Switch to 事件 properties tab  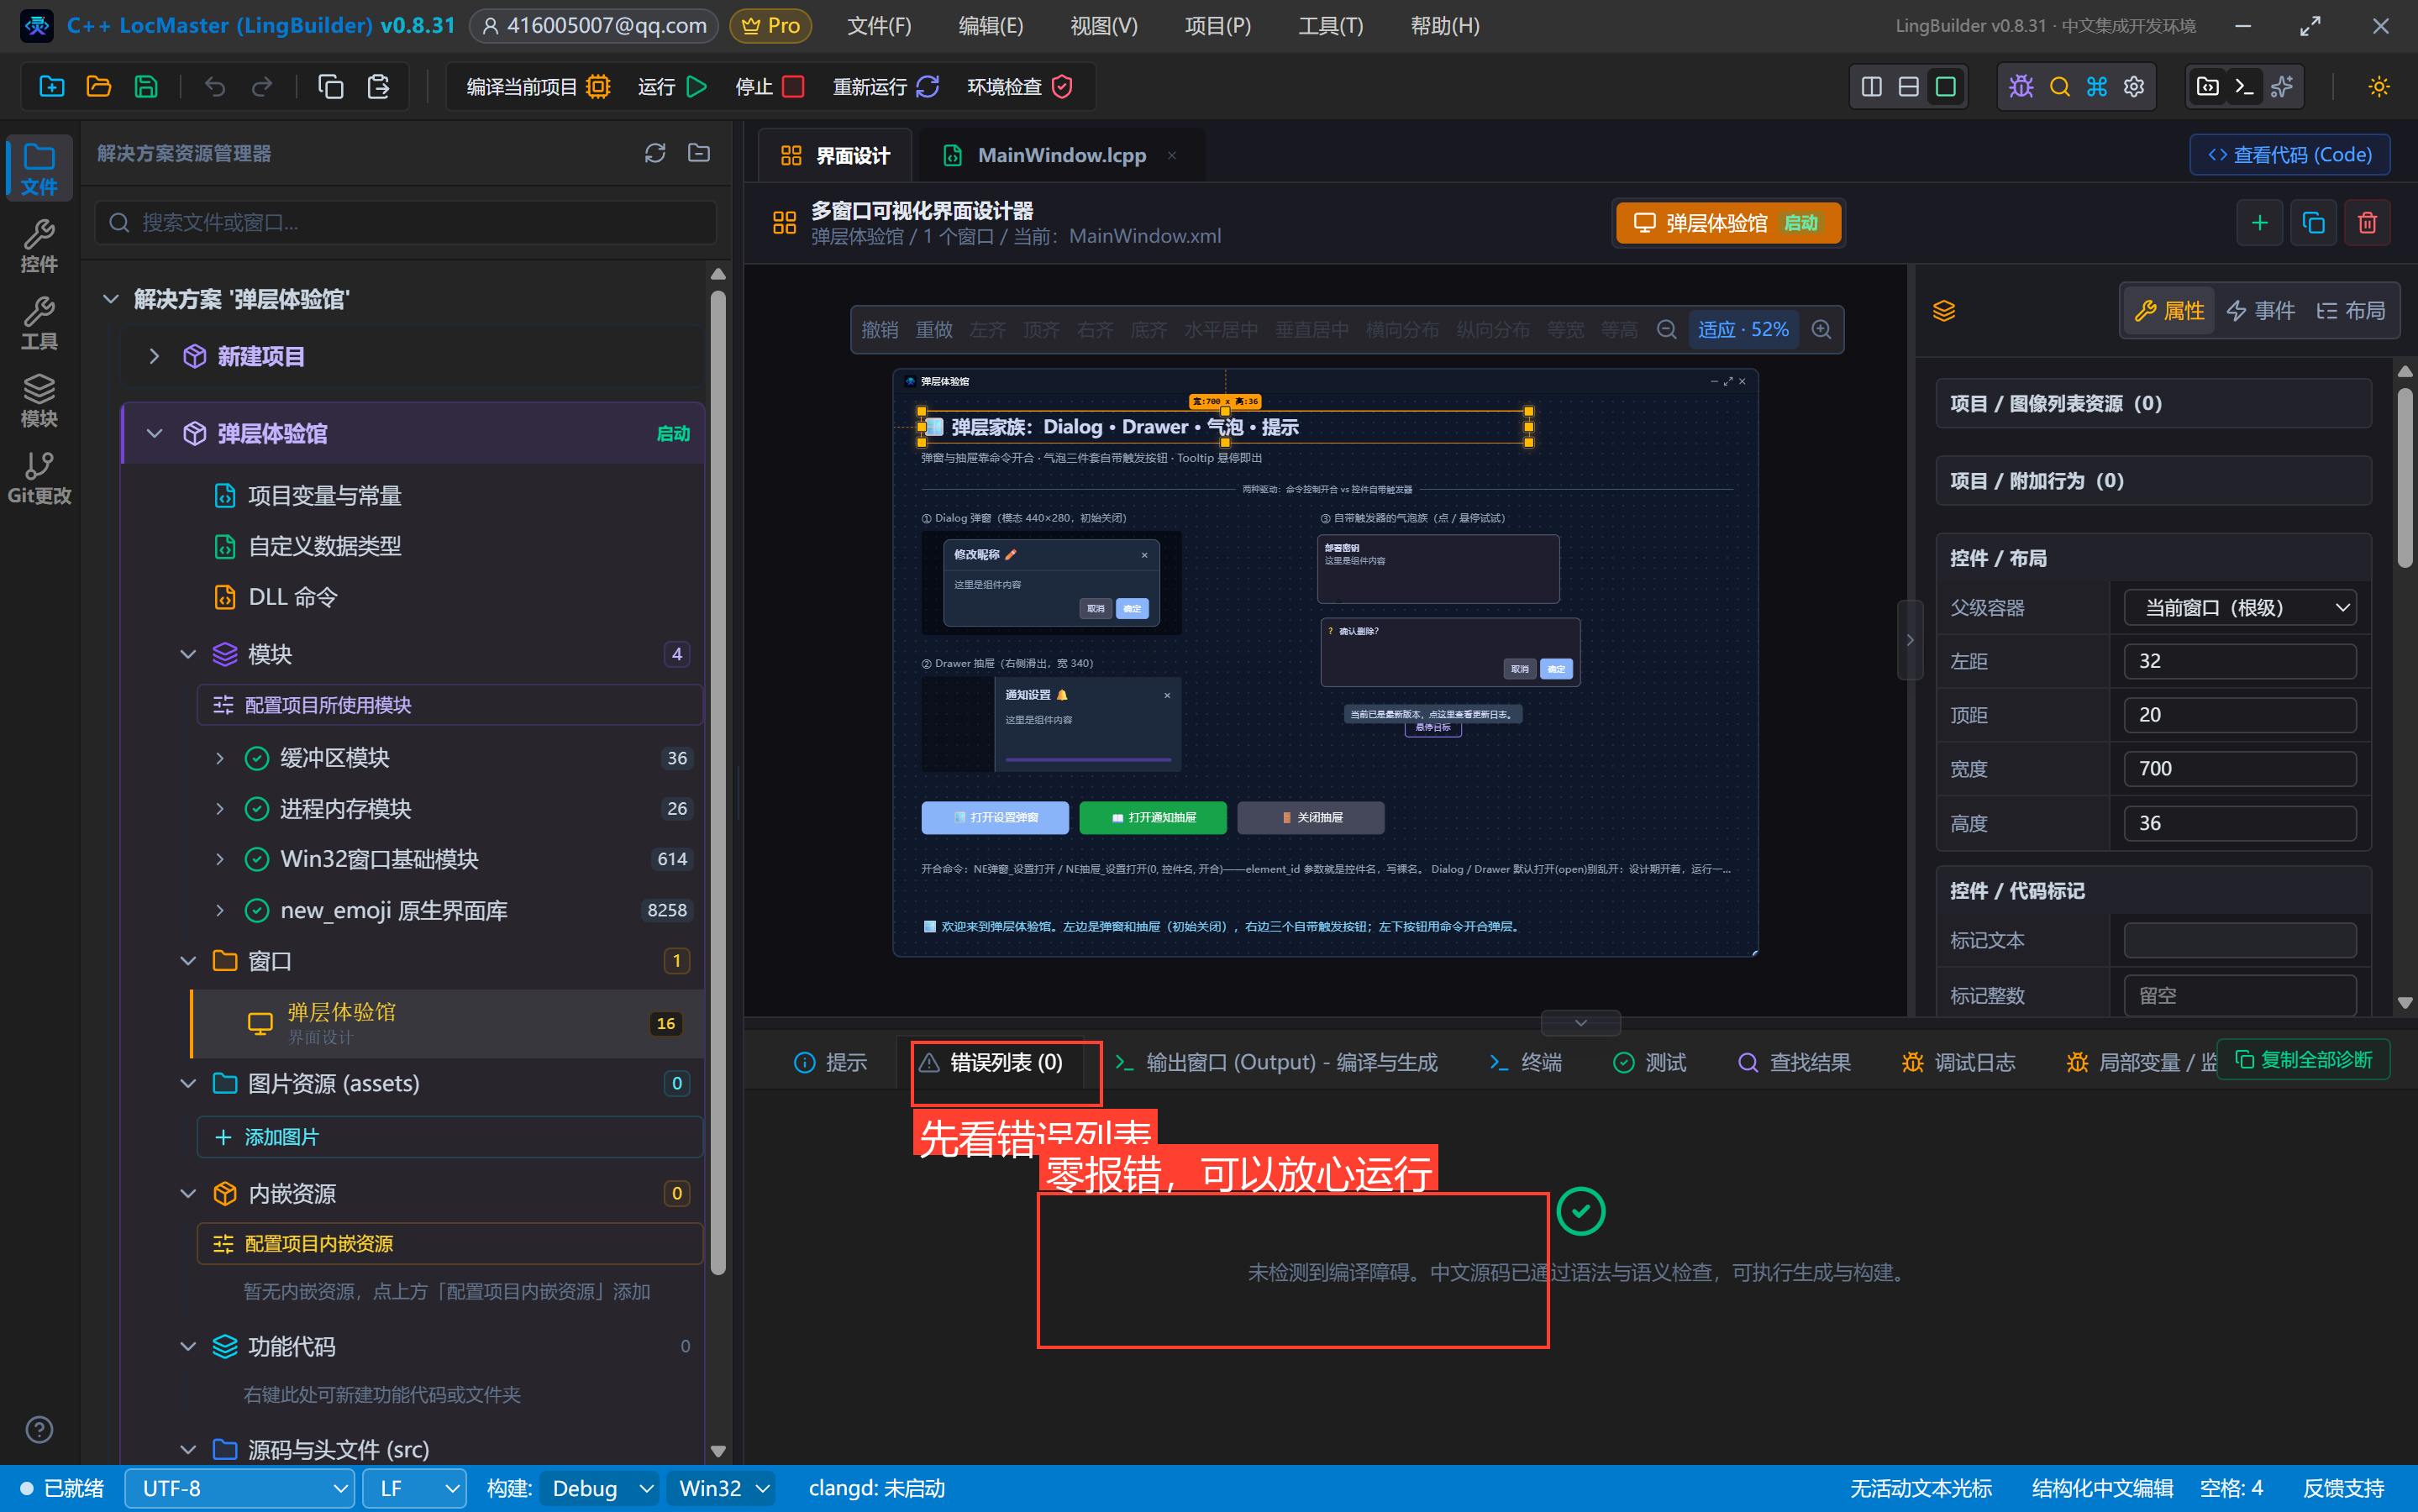[2259, 311]
